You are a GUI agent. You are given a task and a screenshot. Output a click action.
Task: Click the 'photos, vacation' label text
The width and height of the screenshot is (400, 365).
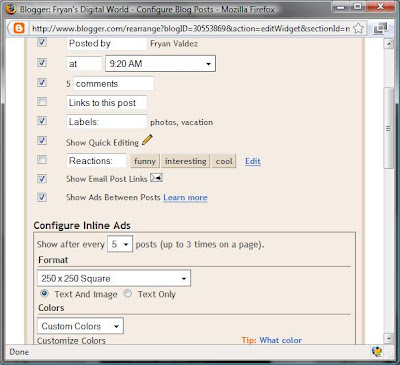181,122
